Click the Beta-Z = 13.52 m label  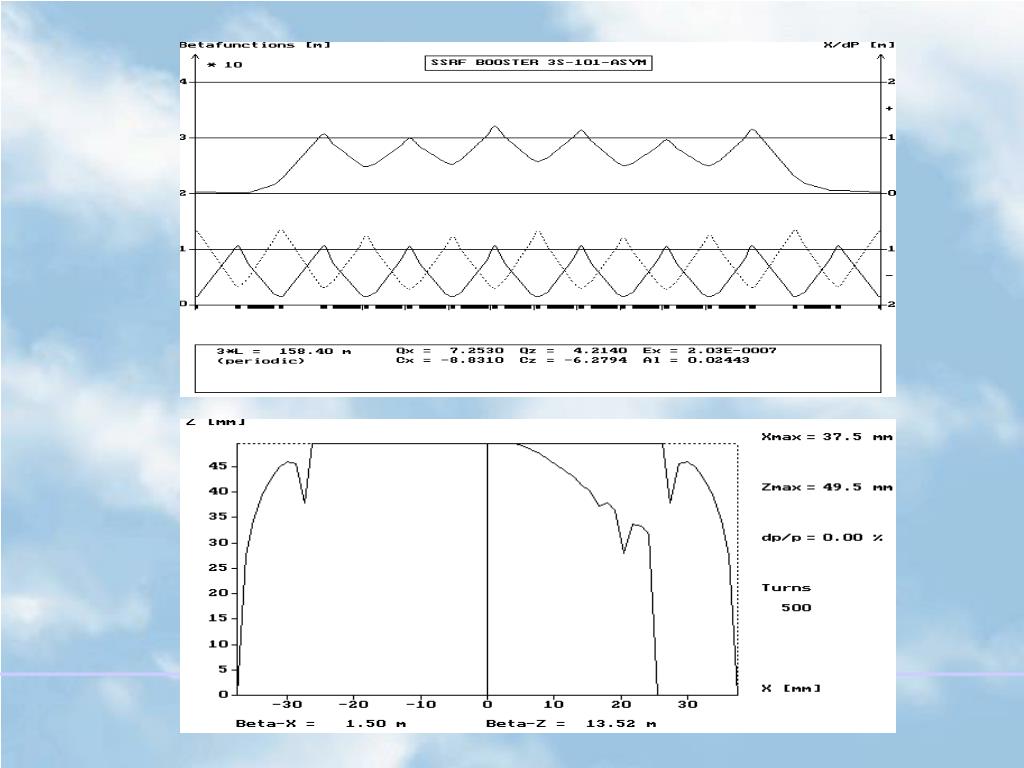[x=571, y=723]
